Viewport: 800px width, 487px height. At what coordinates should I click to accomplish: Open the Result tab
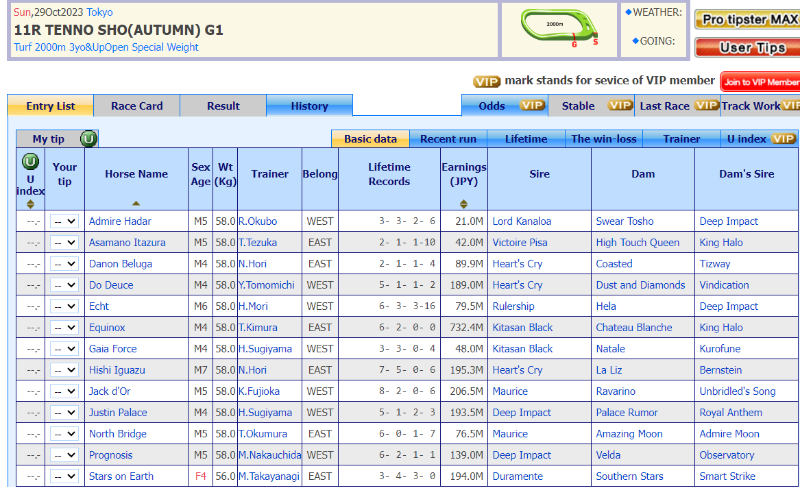coord(223,106)
